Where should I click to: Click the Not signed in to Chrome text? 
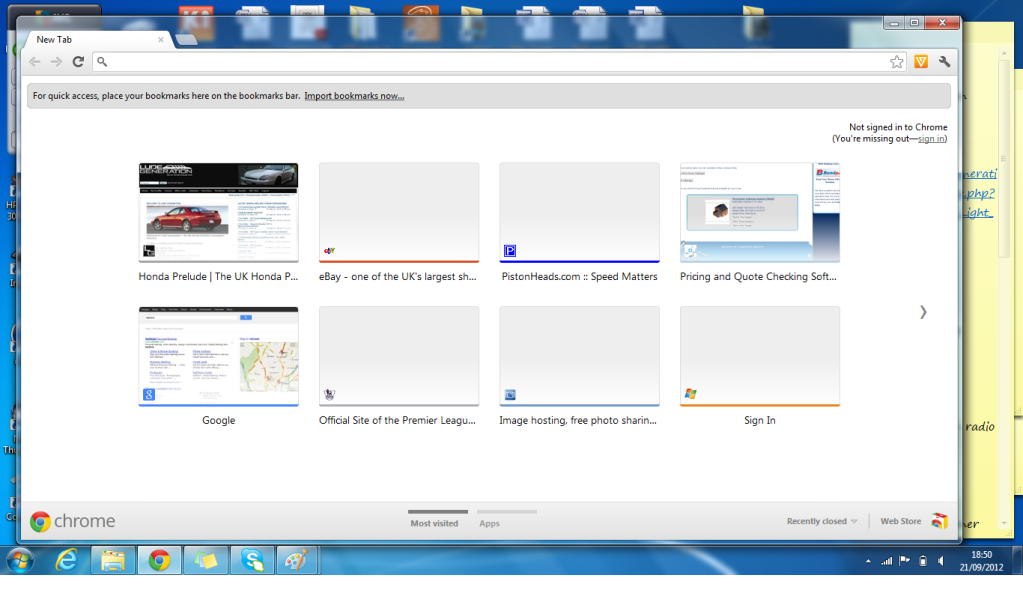(x=898, y=127)
